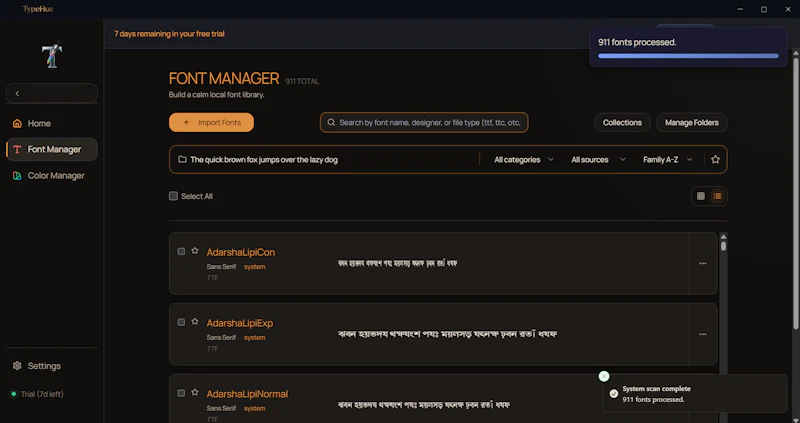Click the 911 TOTAL count label
The height and width of the screenshot is (423, 800).
(x=302, y=81)
